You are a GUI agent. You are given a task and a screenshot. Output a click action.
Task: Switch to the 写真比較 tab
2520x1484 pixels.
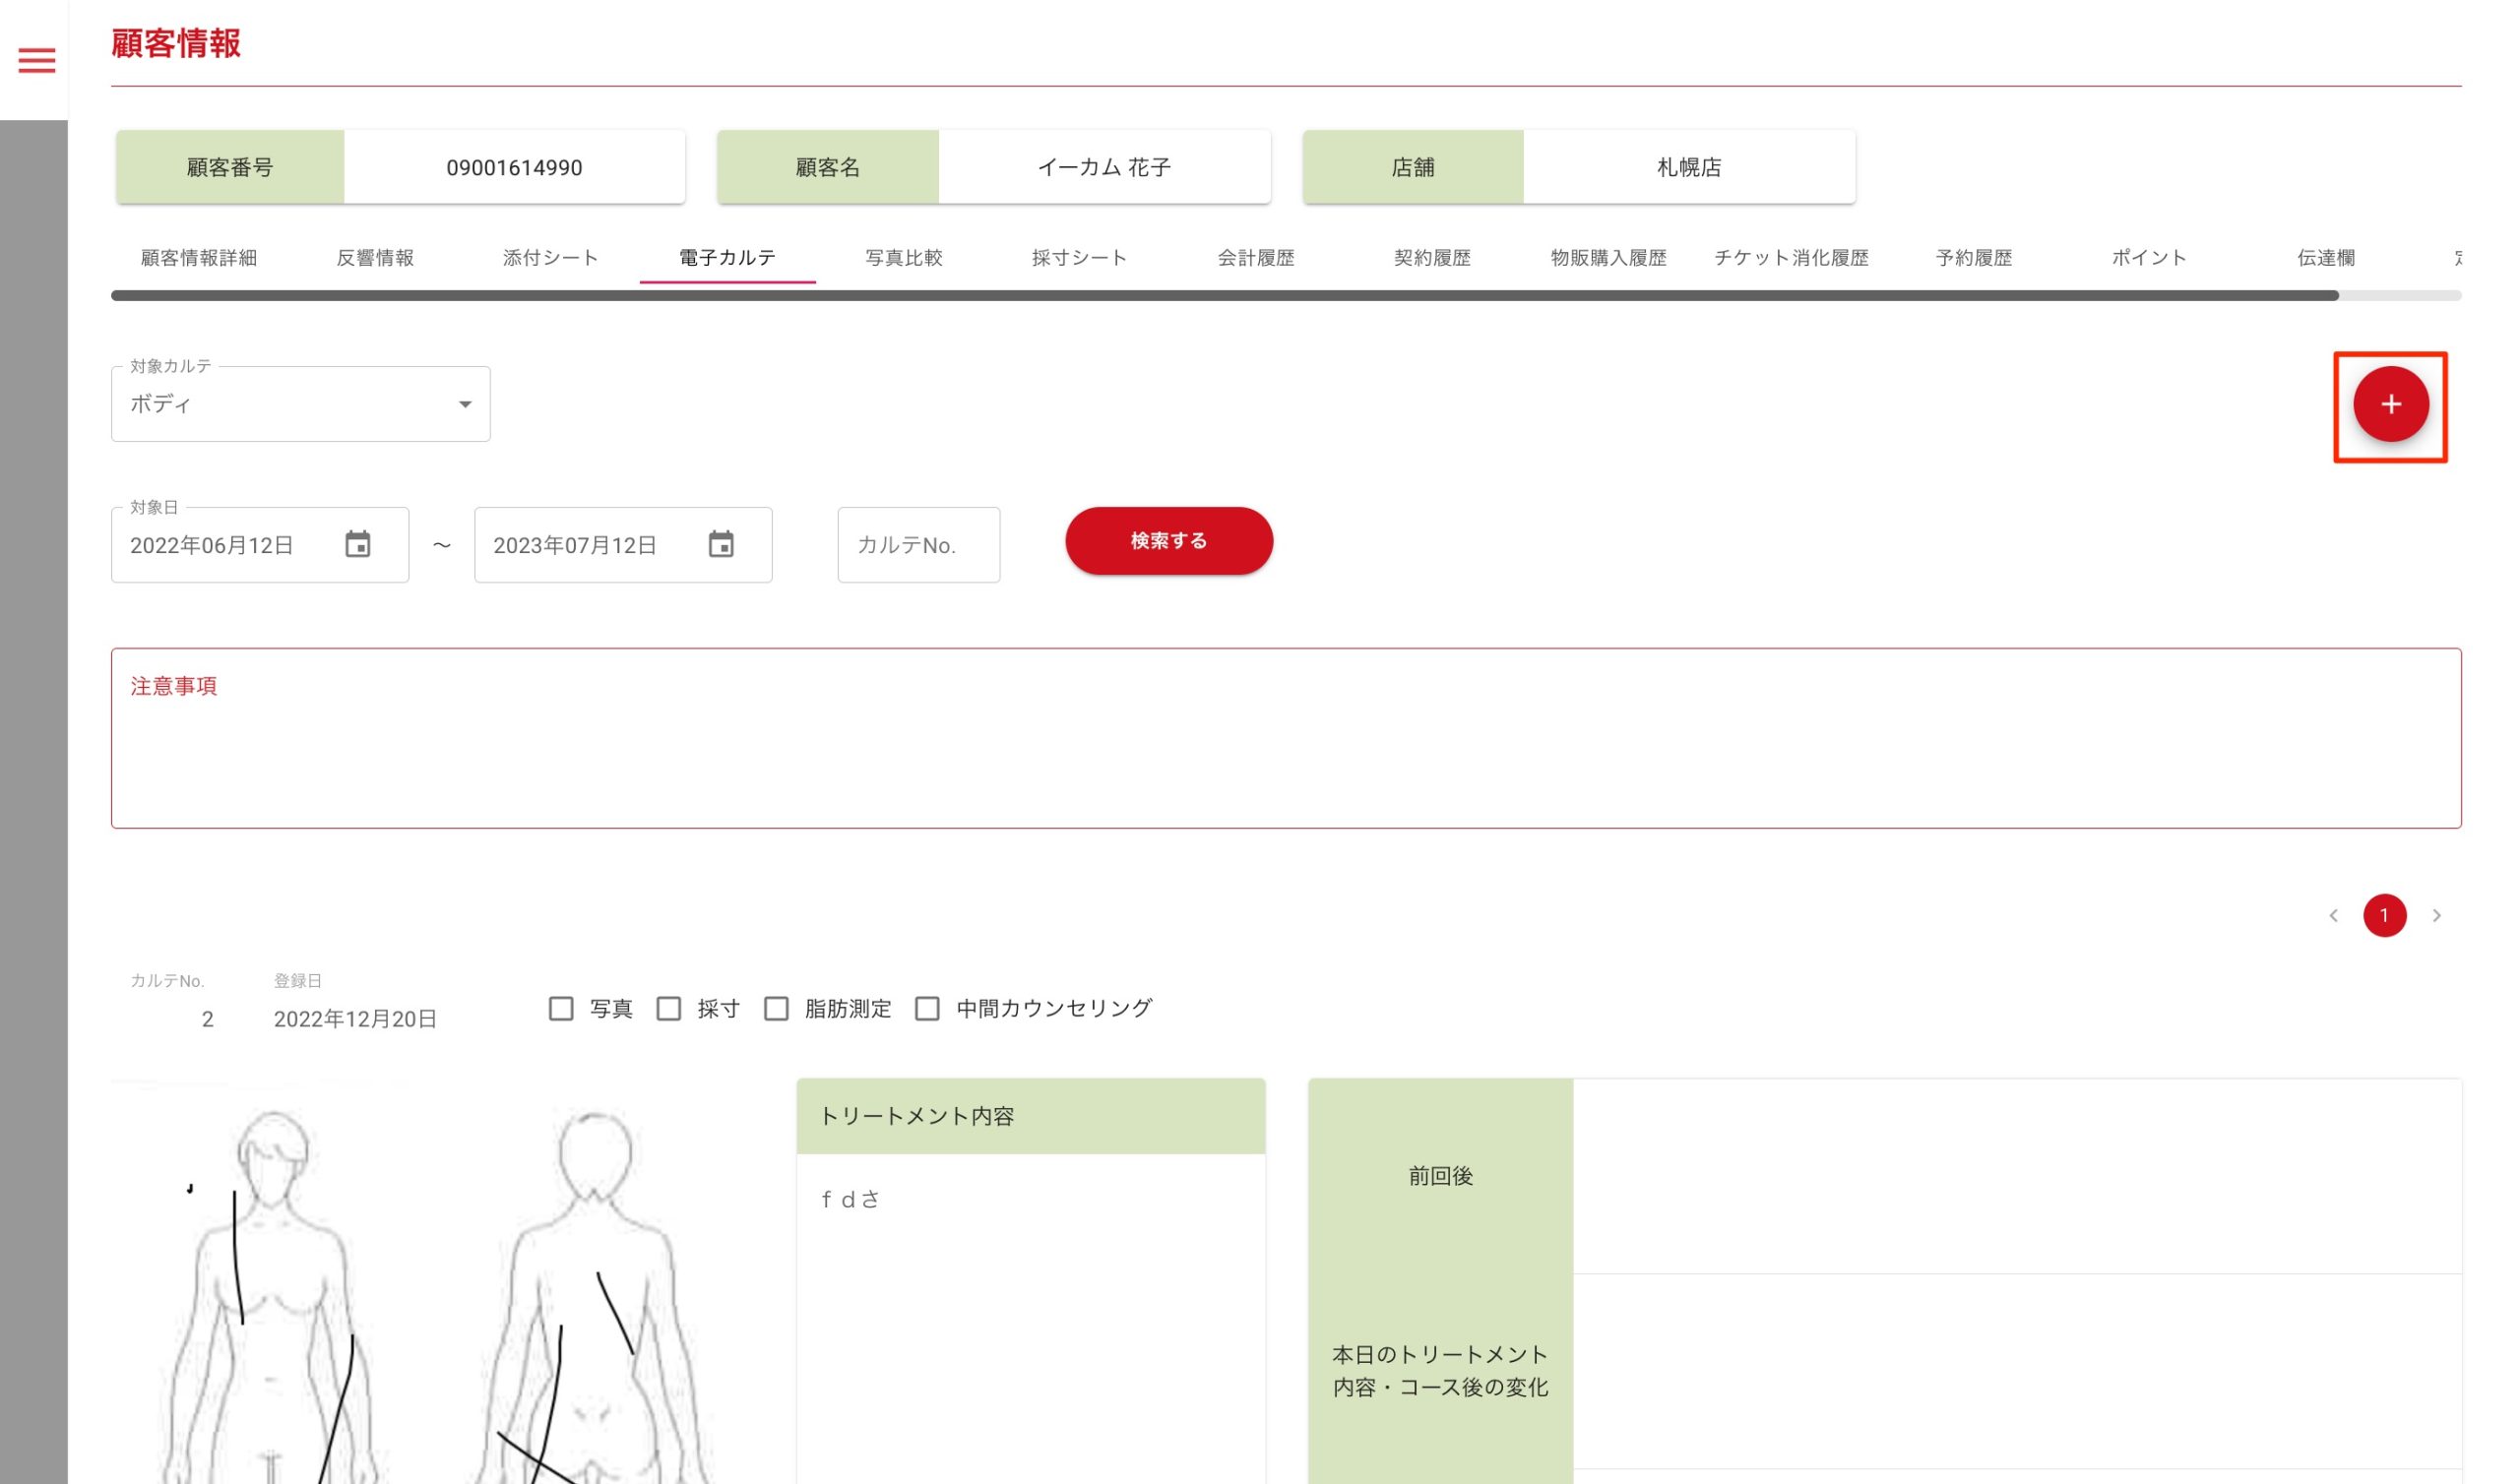click(x=903, y=258)
